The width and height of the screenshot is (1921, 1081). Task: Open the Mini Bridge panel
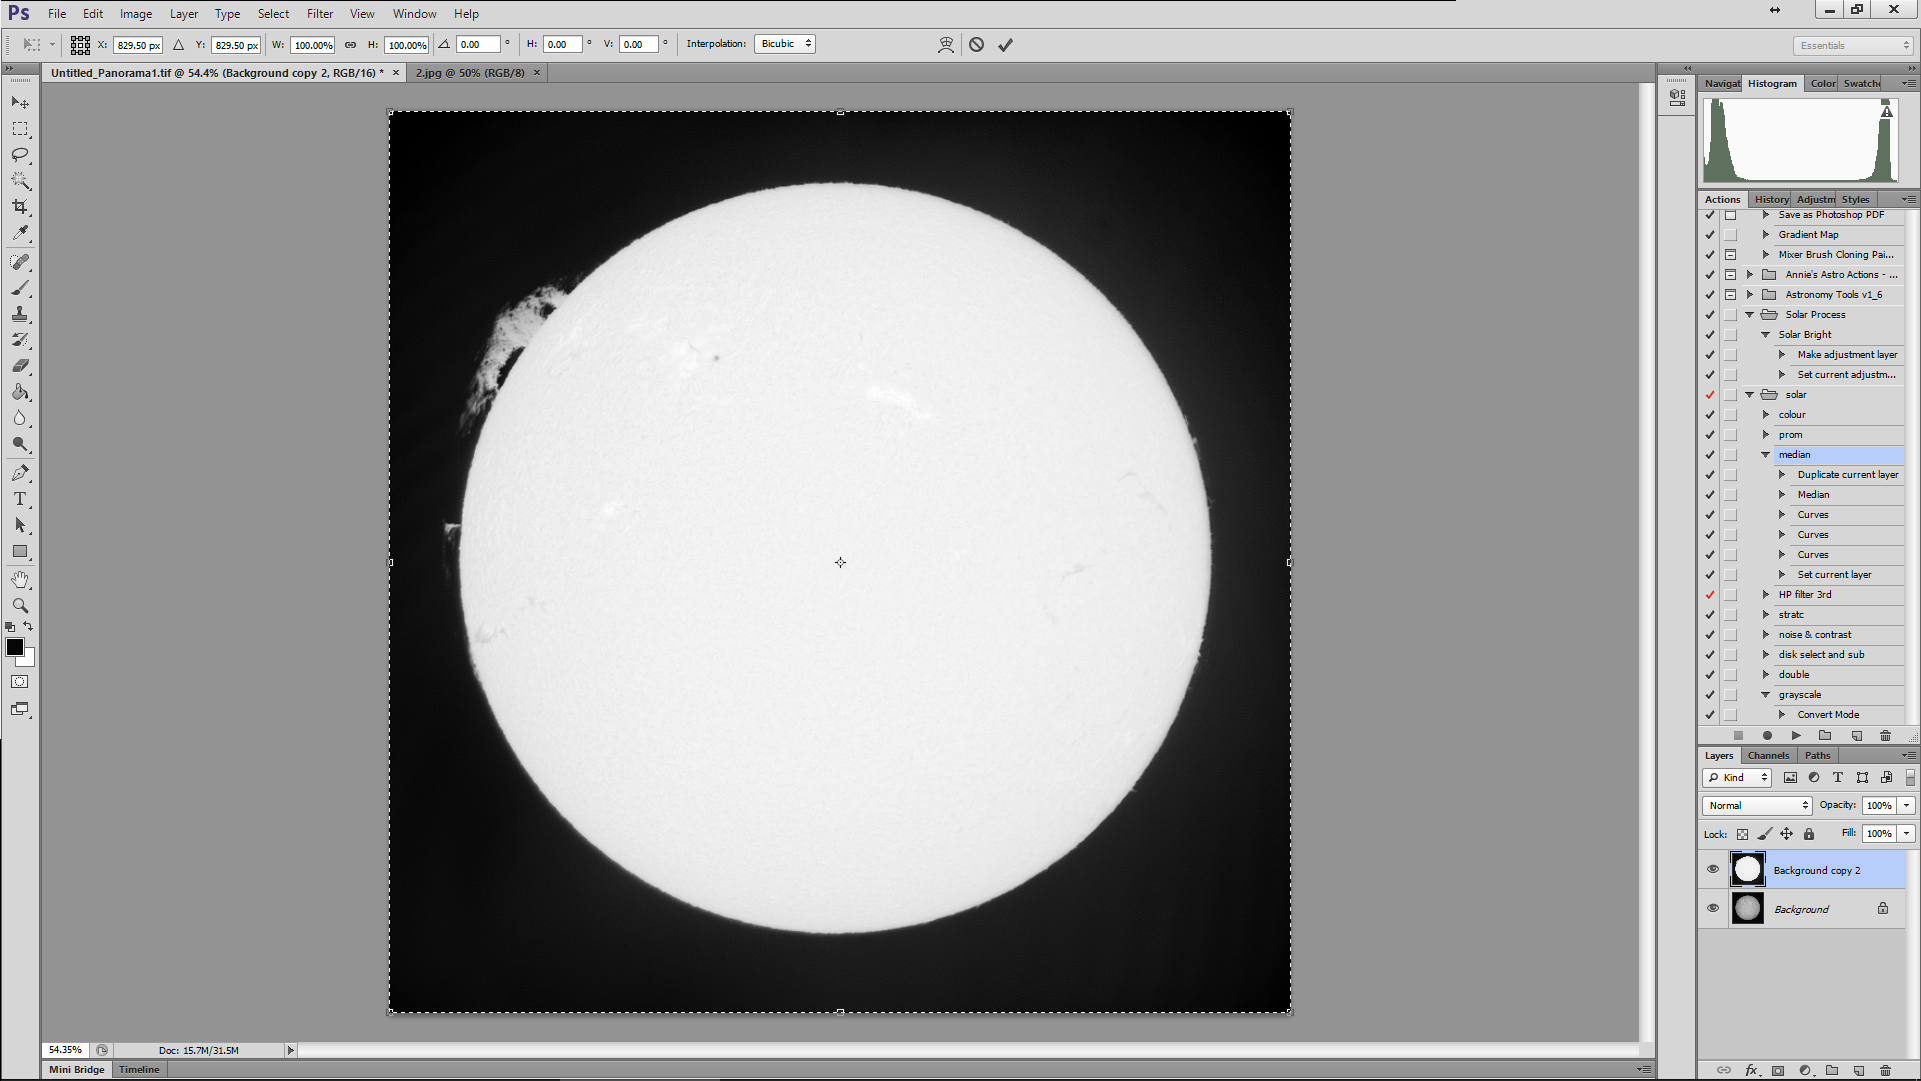click(77, 1069)
